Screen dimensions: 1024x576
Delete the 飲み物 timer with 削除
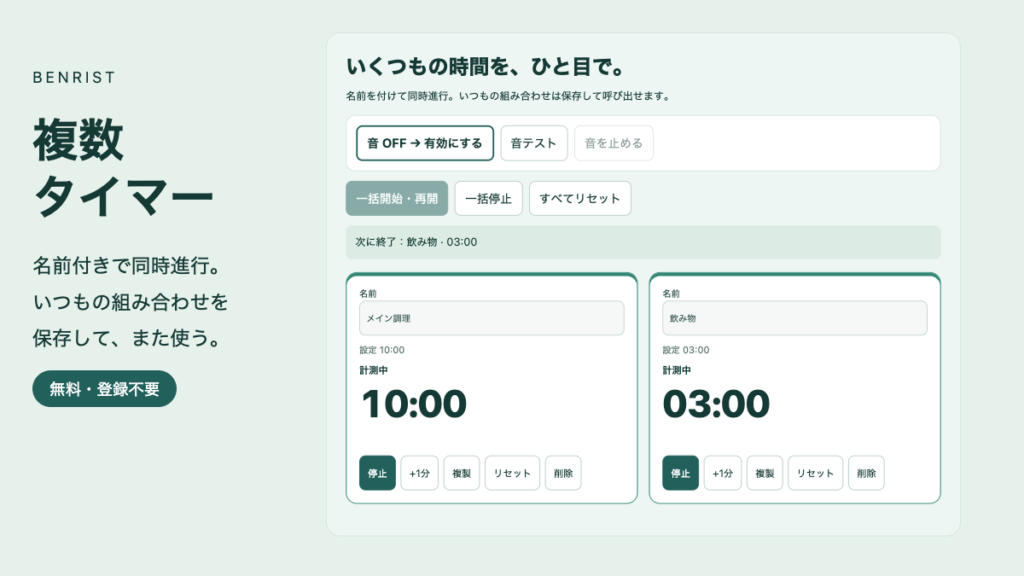(x=866, y=473)
